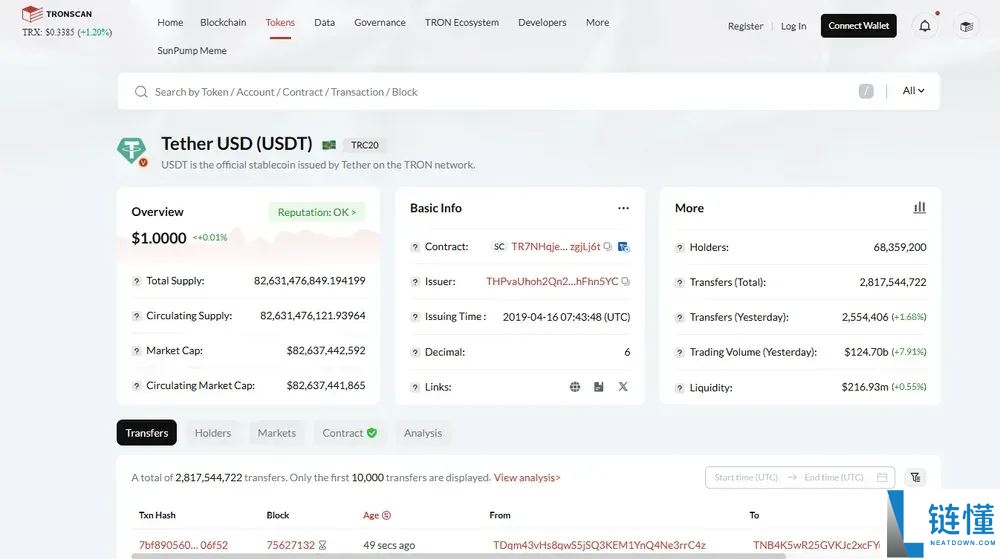1000x559 pixels.
Task: Open the SunPump Meme link
Action: (192, 50)
